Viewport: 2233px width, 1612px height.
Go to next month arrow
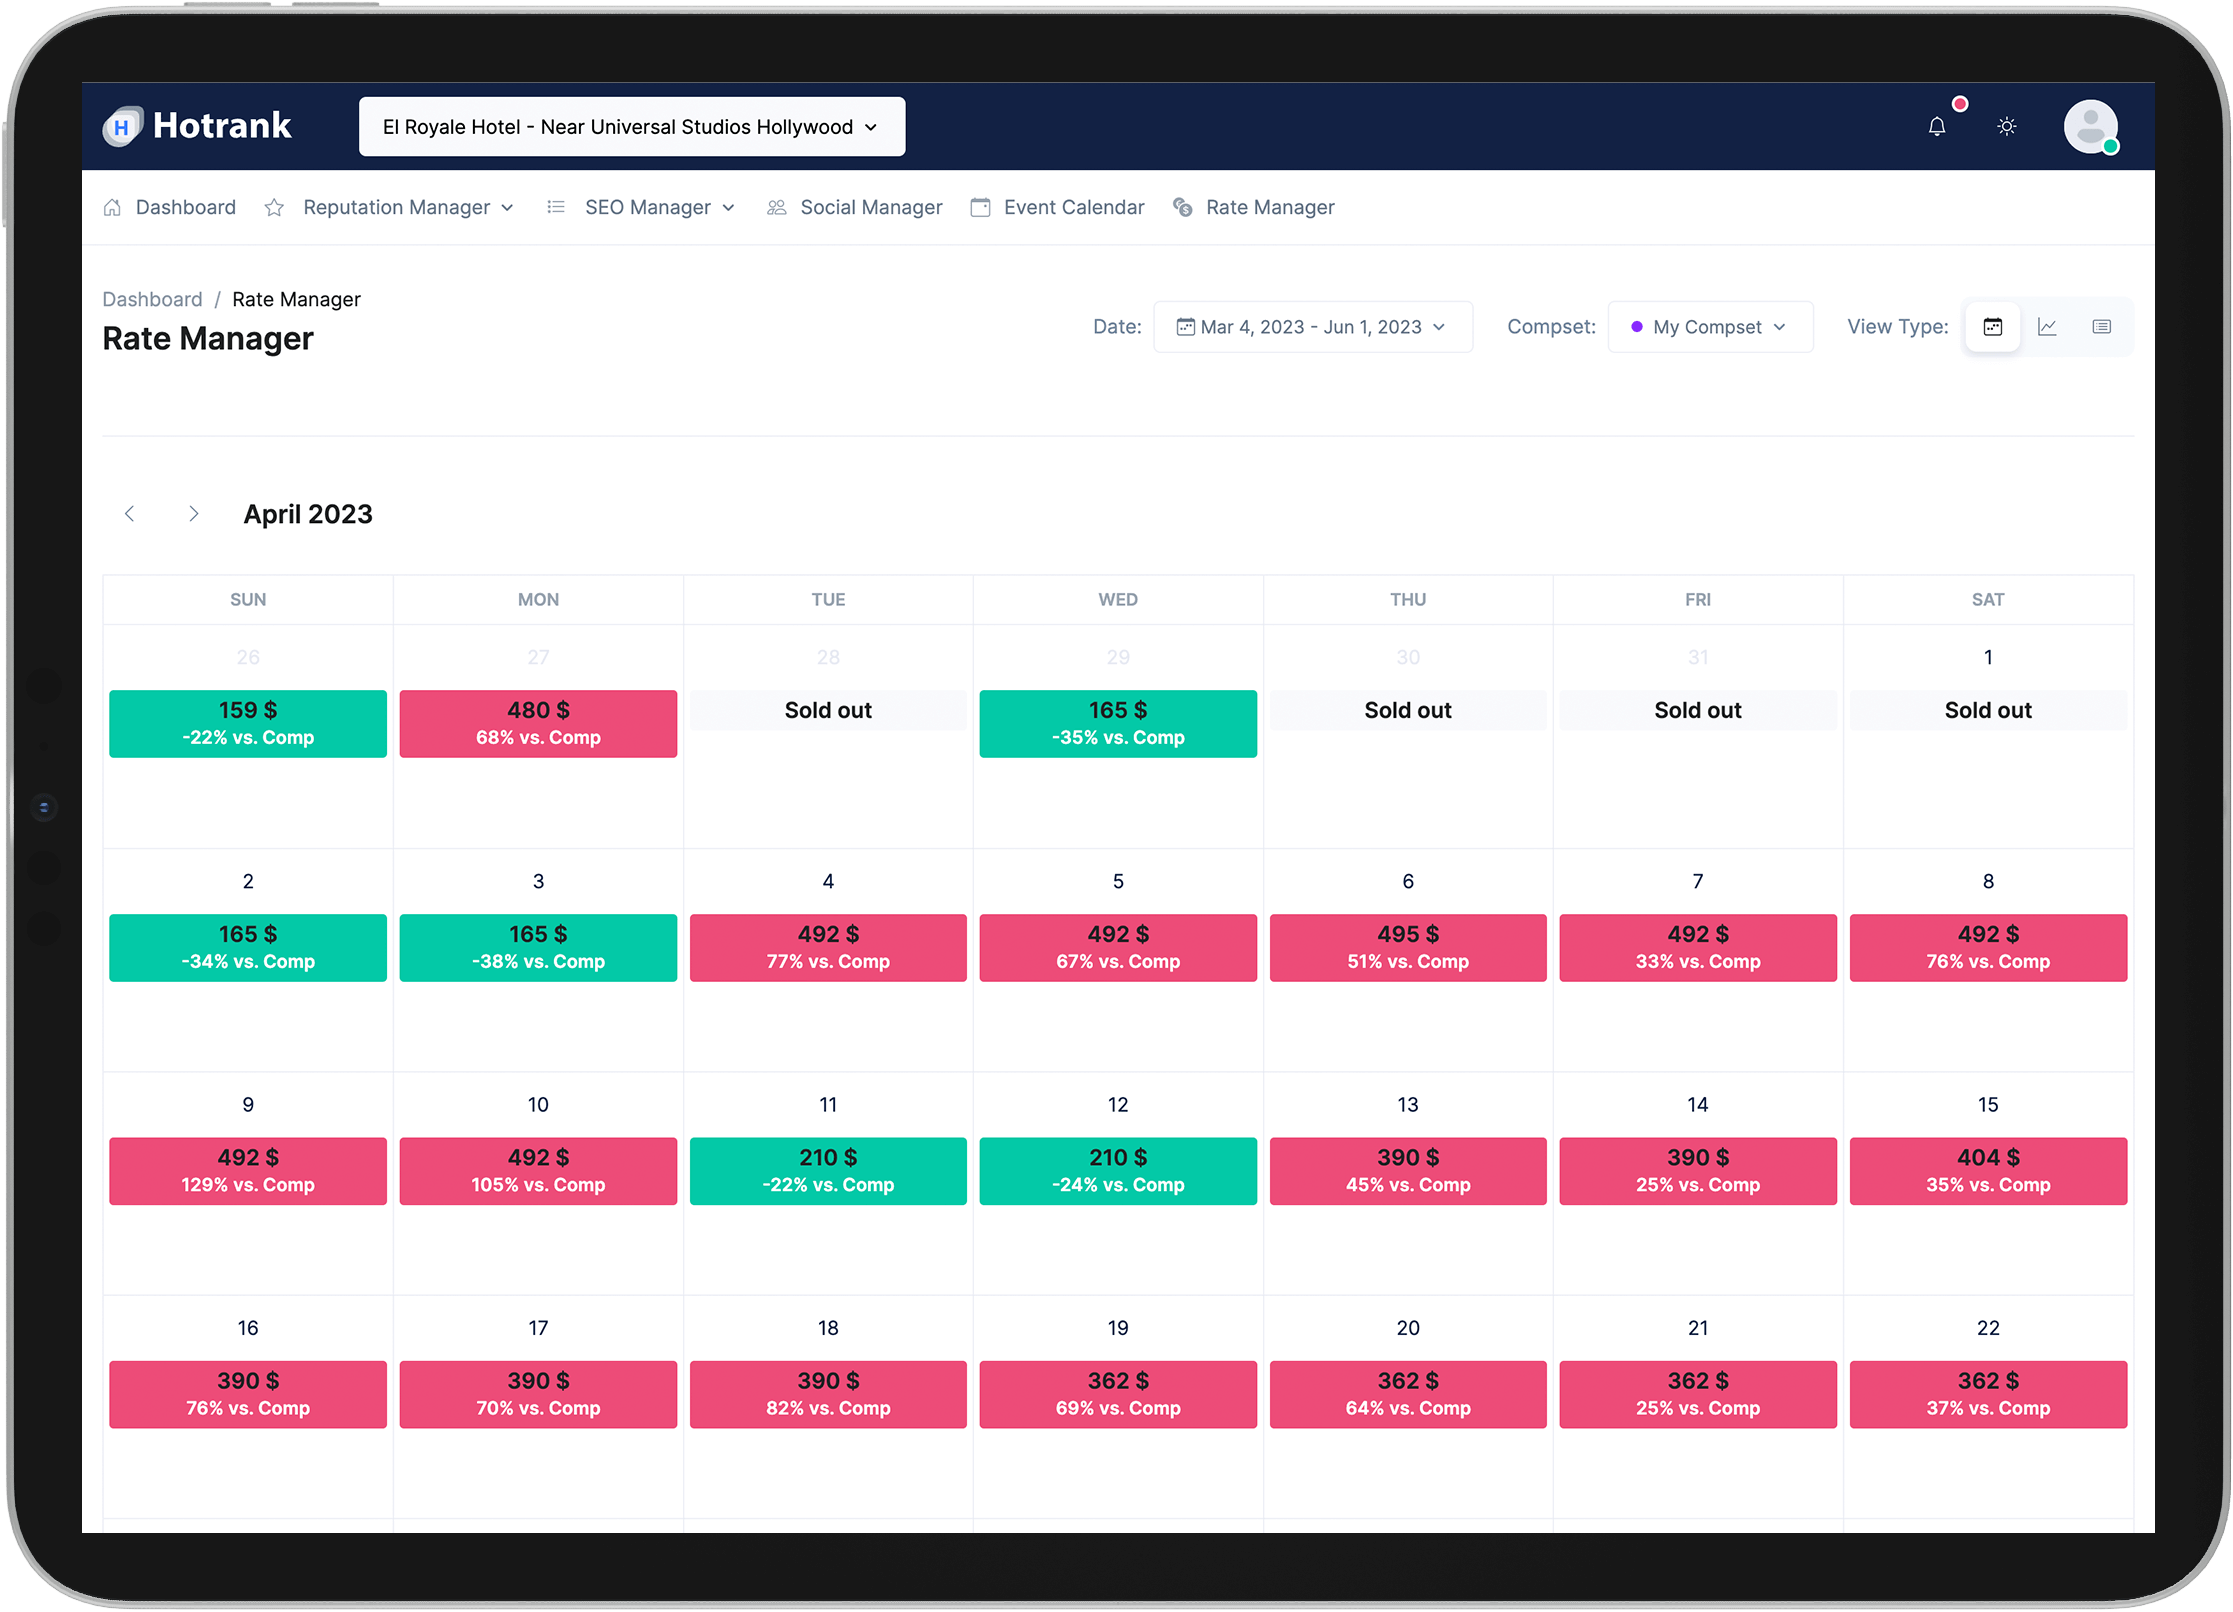click(194, 514)
